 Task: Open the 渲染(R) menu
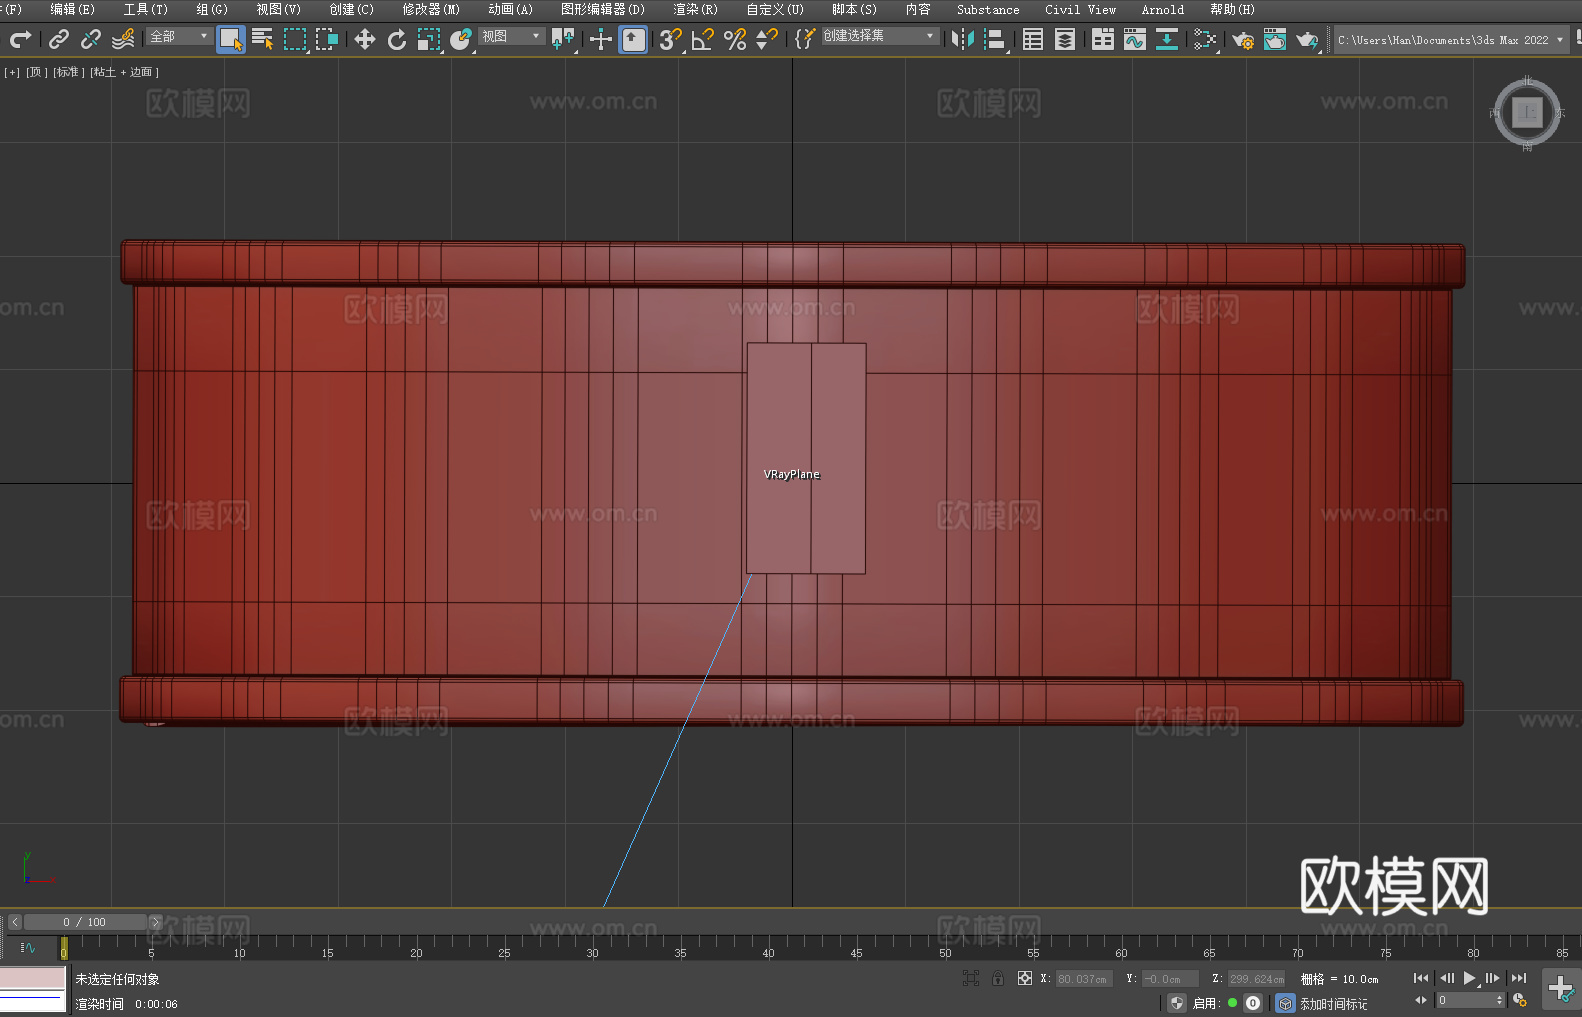695,9
